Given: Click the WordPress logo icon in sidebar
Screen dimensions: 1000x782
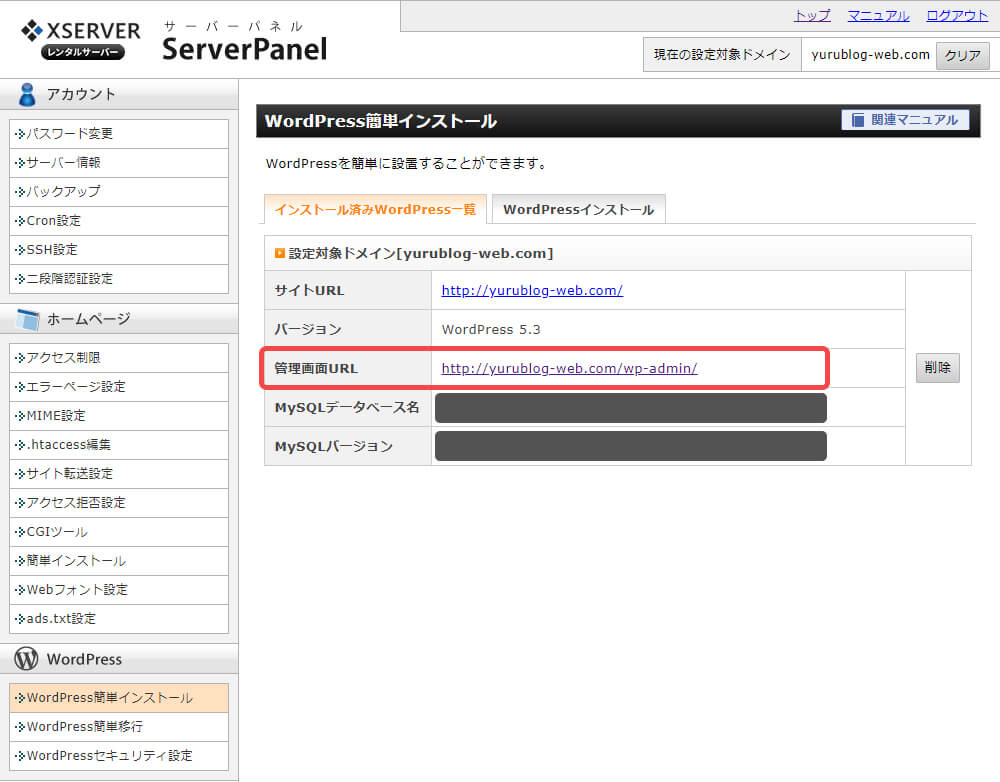Looking at the screenshot, I should 27,659.
